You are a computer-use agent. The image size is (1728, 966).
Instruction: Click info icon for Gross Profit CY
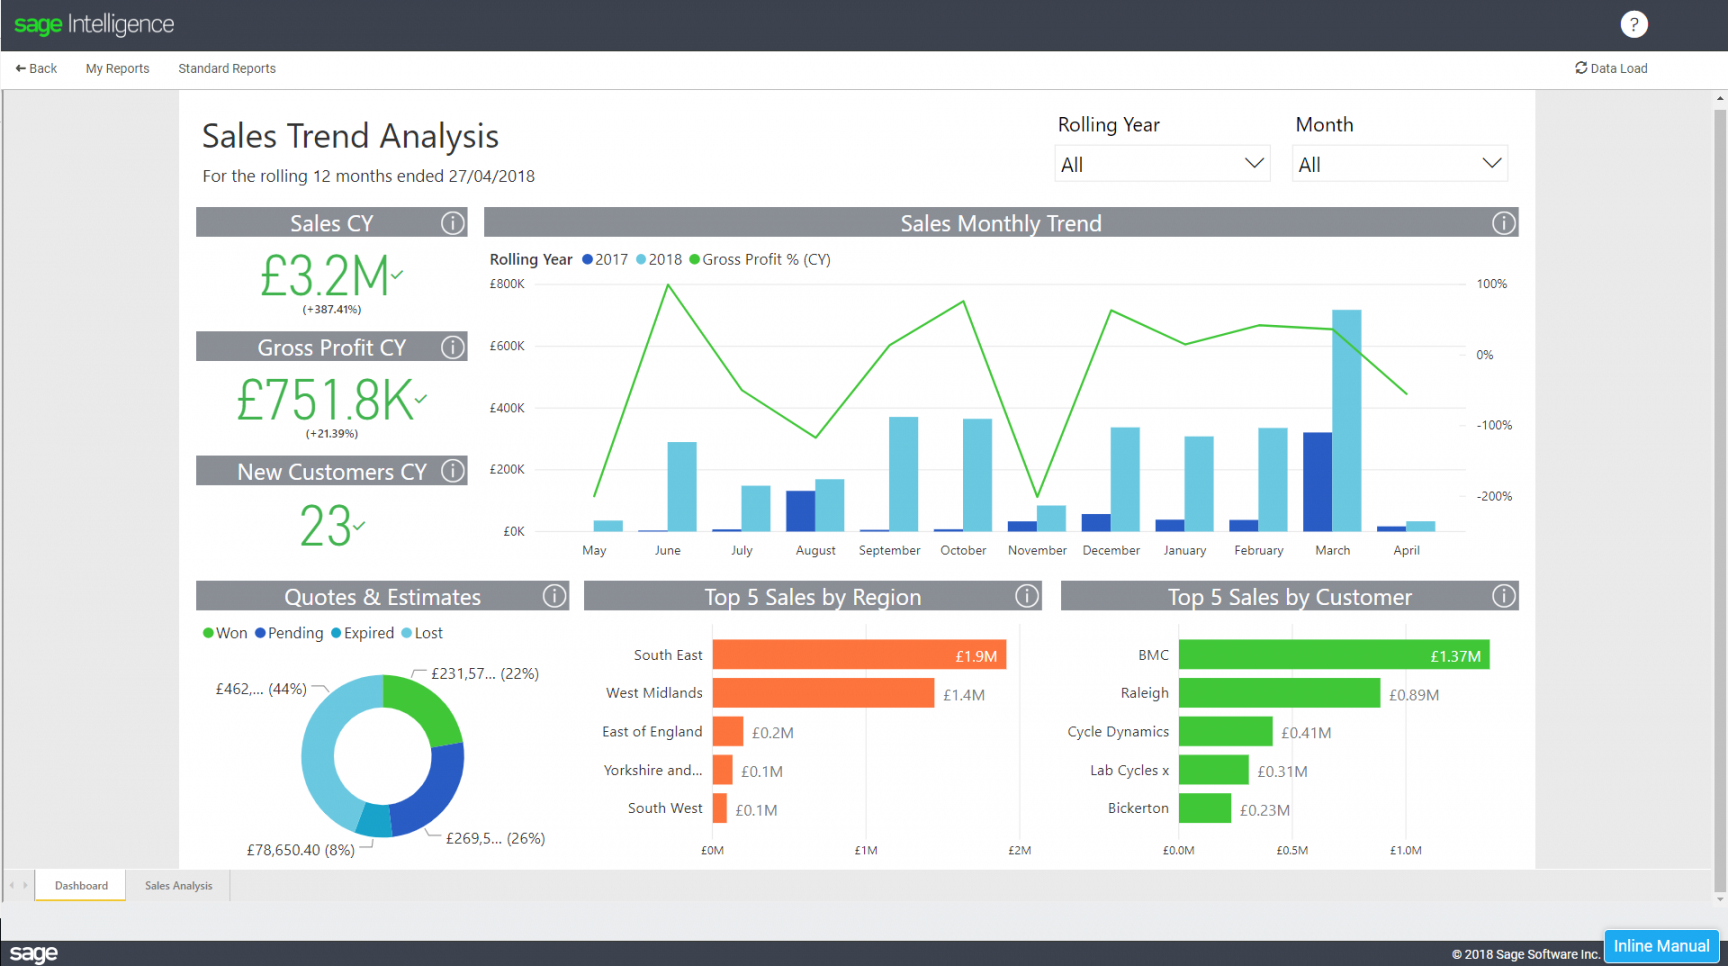coord(453,347)
